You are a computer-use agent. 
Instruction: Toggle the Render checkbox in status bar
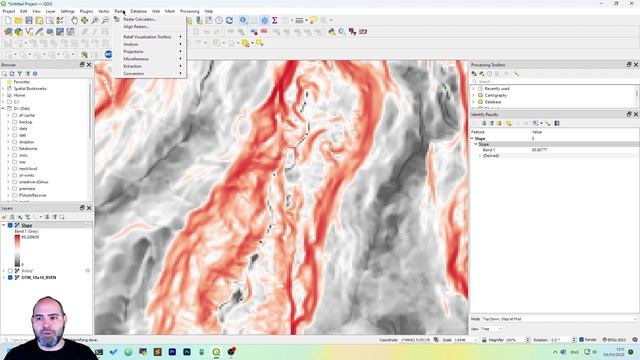click(582, 340)
